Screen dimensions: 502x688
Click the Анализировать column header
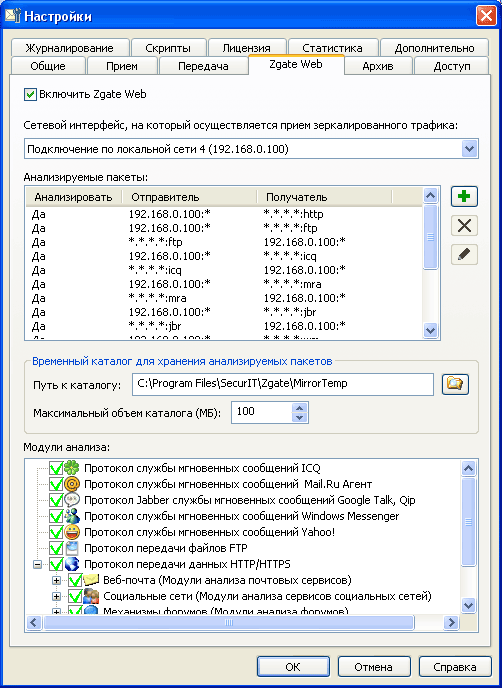click(73, 197)
